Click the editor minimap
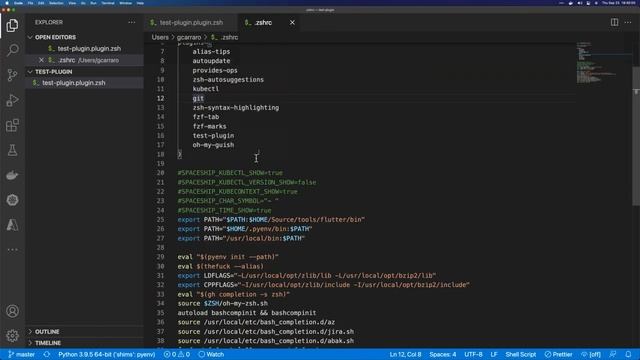The height and width of the screenshot is (360, 640). click(x=603, y=61)
